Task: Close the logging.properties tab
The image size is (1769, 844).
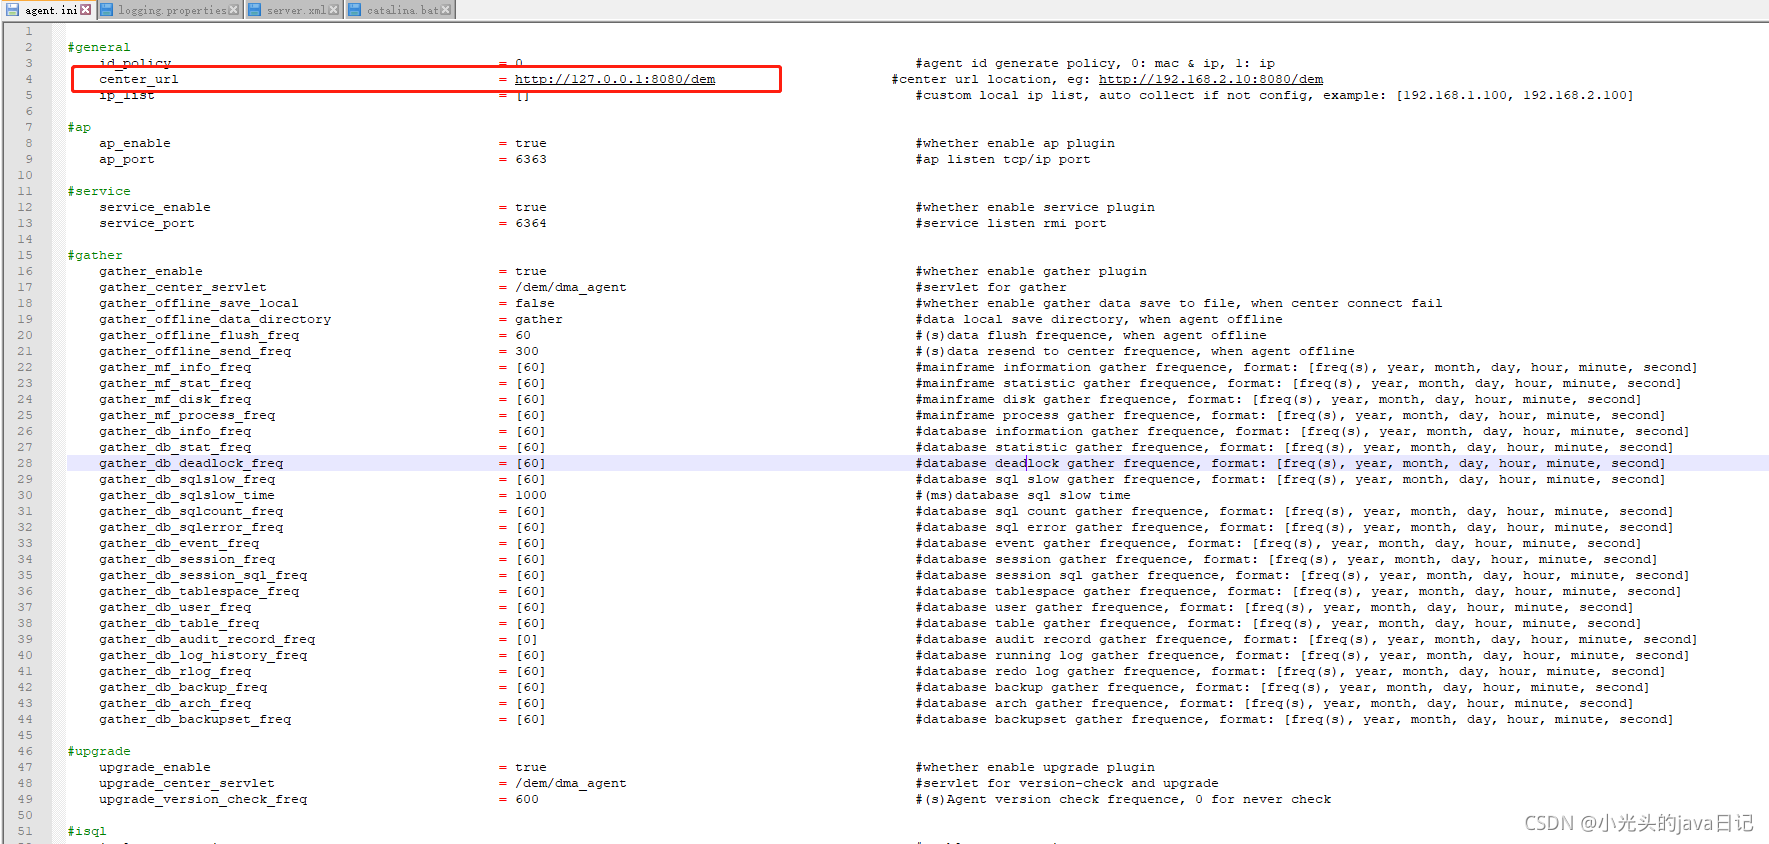Action: click(233, 10)
